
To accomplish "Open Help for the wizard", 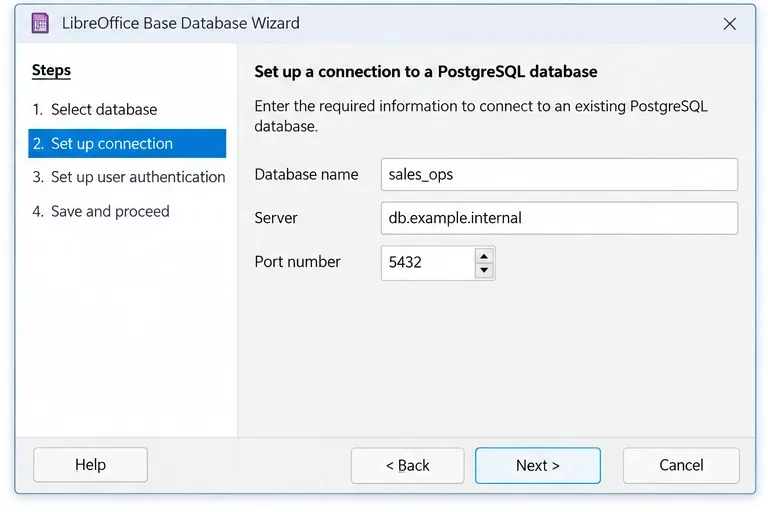I will point(90,464).
